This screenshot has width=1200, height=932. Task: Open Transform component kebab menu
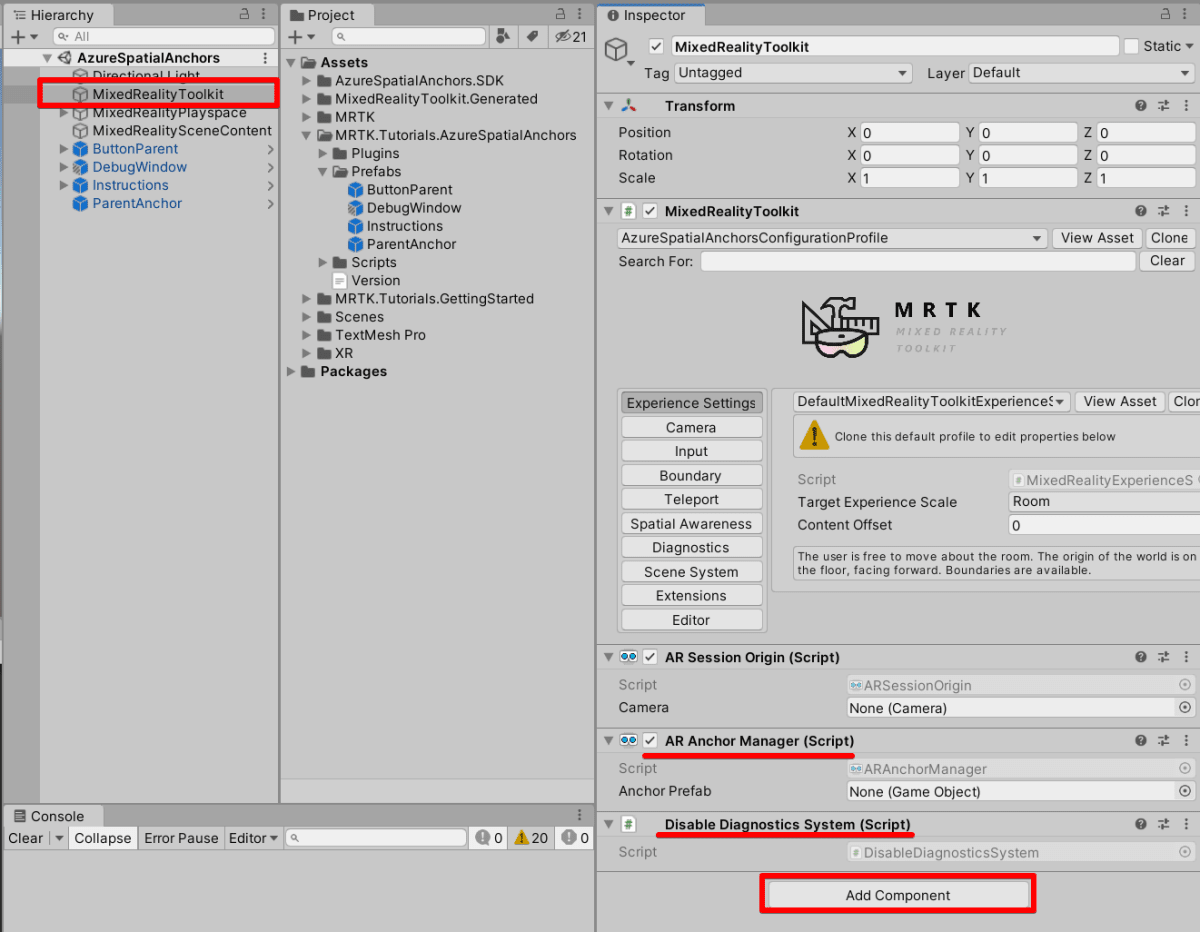[1185, 106]
